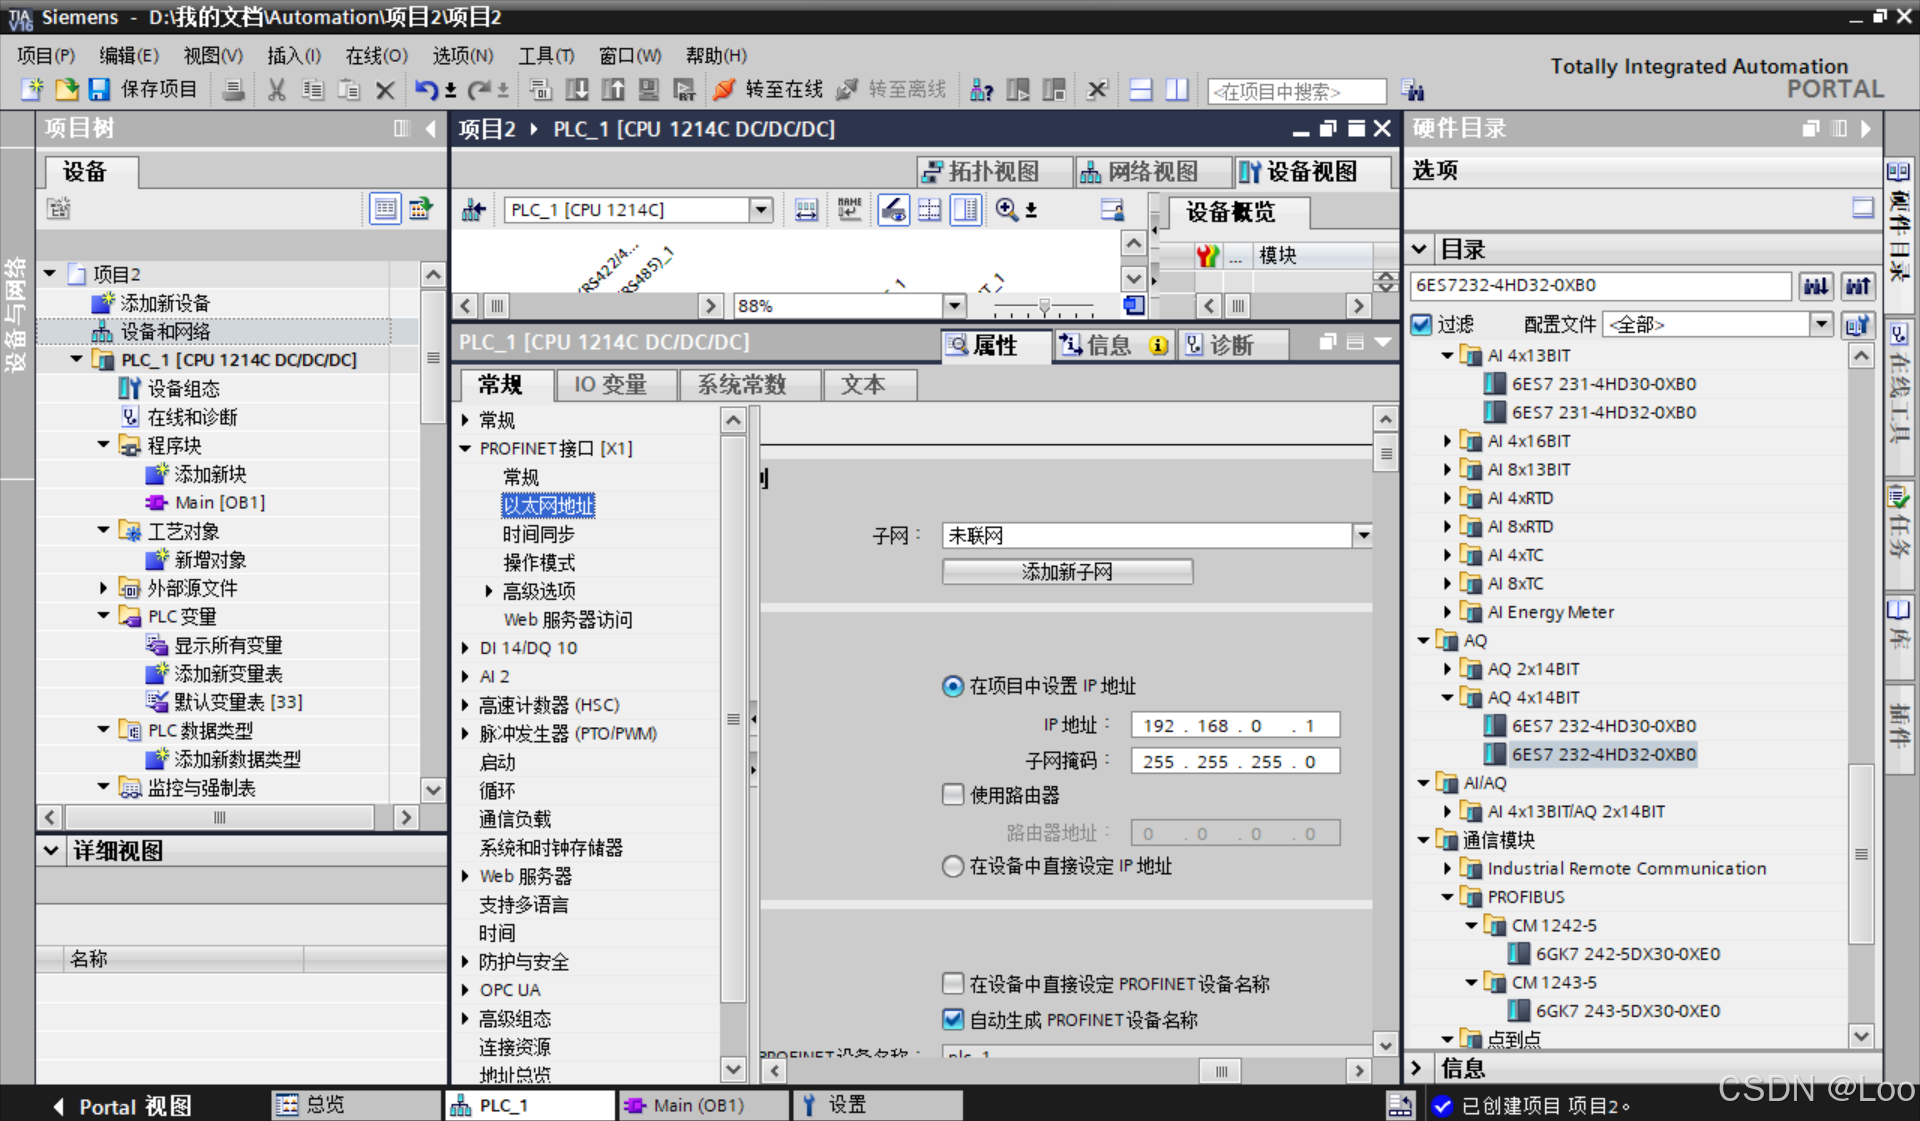Image resolution: width=1920 pixels, height=1121 pixels.
Task: Click the zoom slider in device view
Action: [1044, 306]
